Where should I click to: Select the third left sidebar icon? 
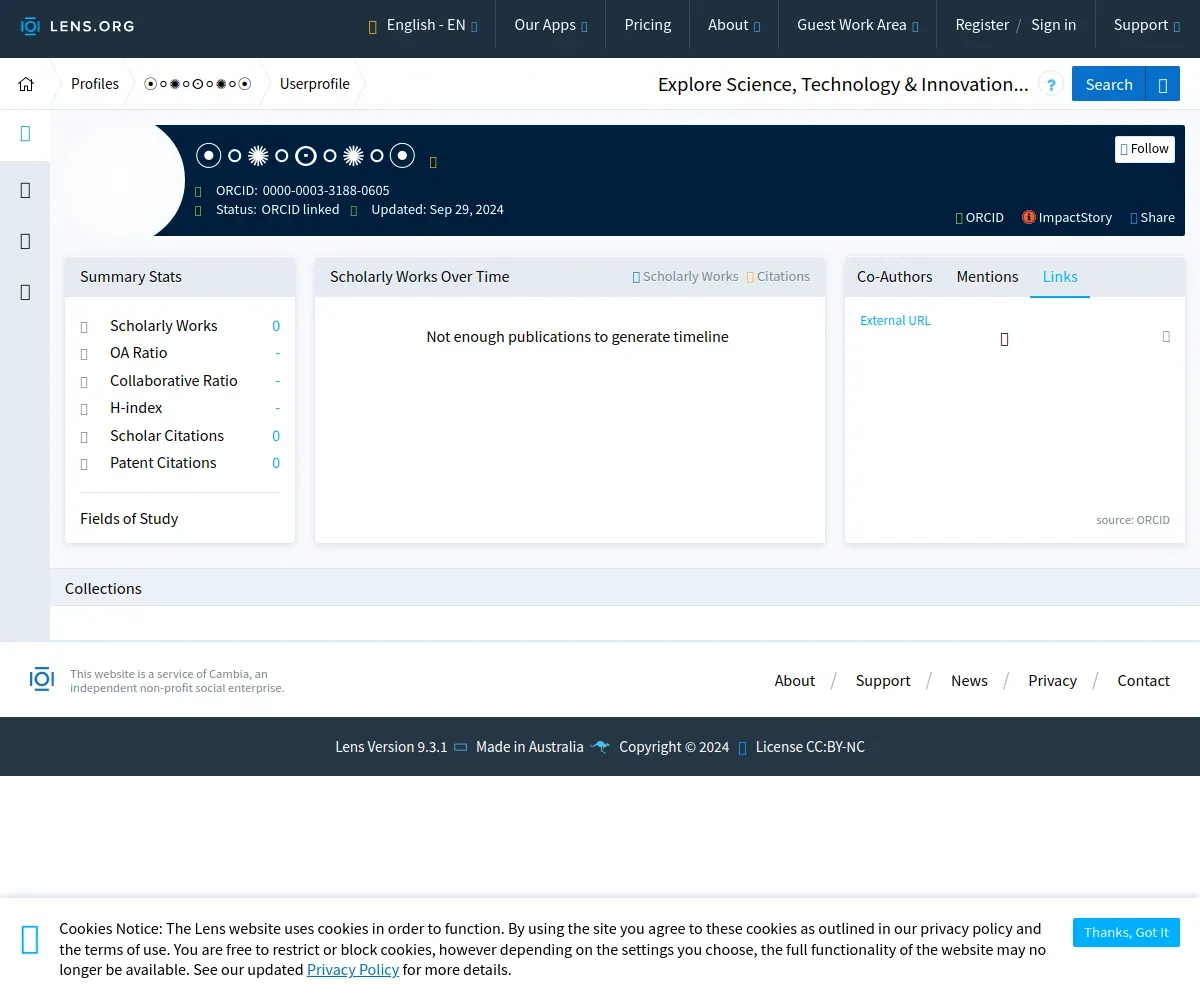tap(25, 241)
